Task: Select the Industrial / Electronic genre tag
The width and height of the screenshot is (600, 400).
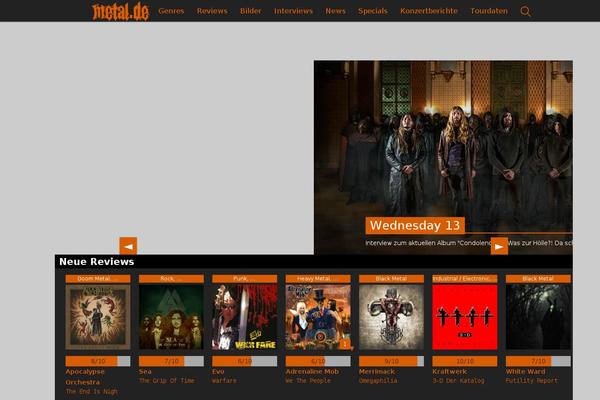Action: click(465, 279)
